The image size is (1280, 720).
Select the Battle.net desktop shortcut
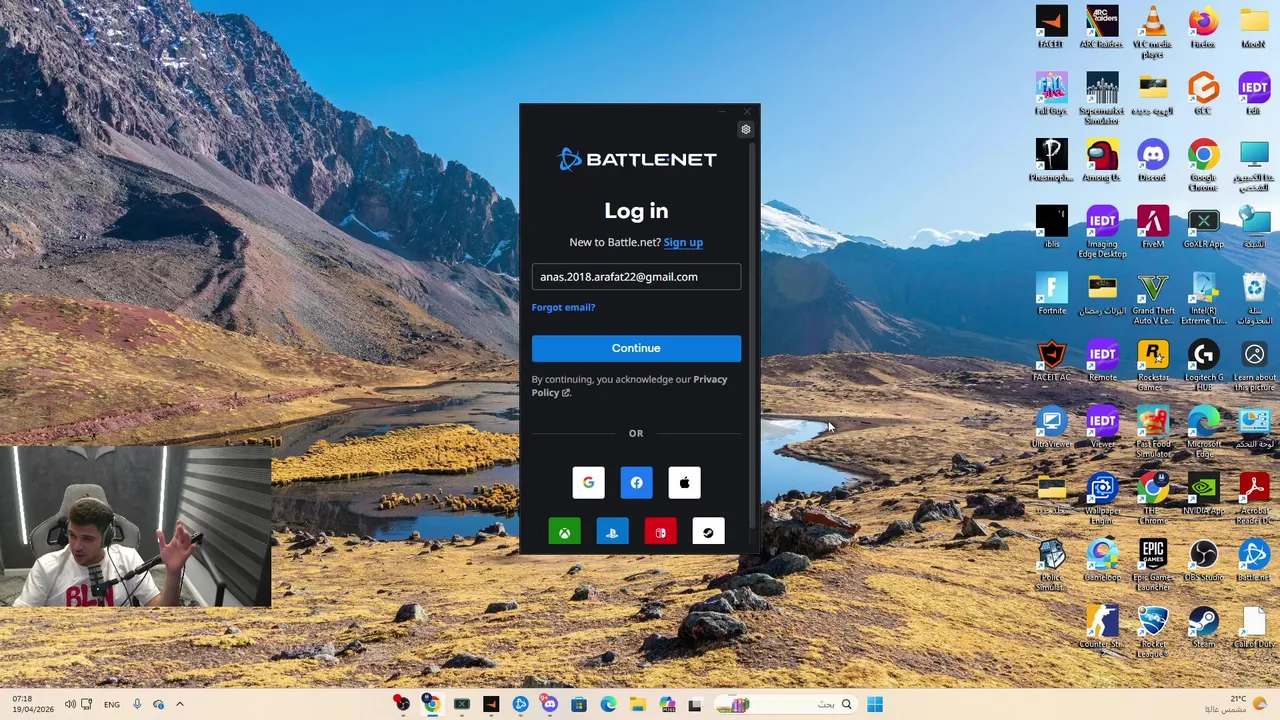point(1254,560)
